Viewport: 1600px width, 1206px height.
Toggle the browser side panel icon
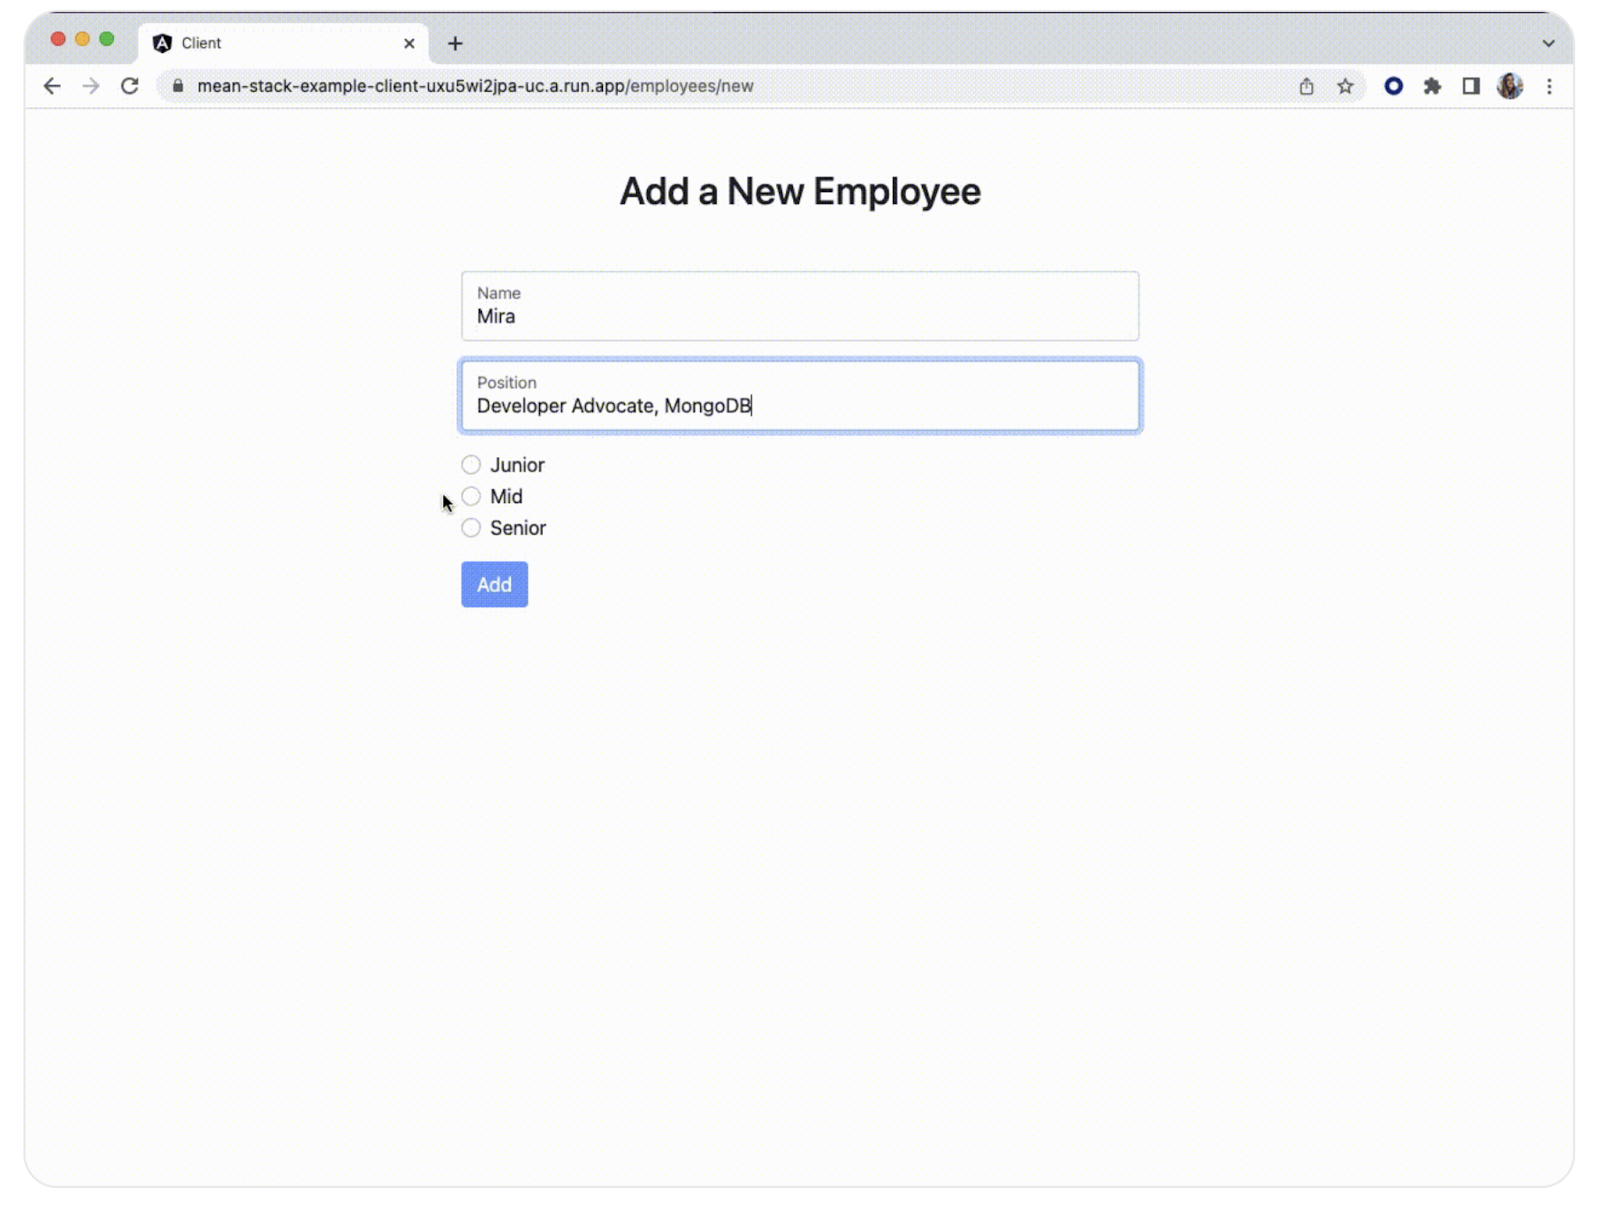(x=1470, y=86)
